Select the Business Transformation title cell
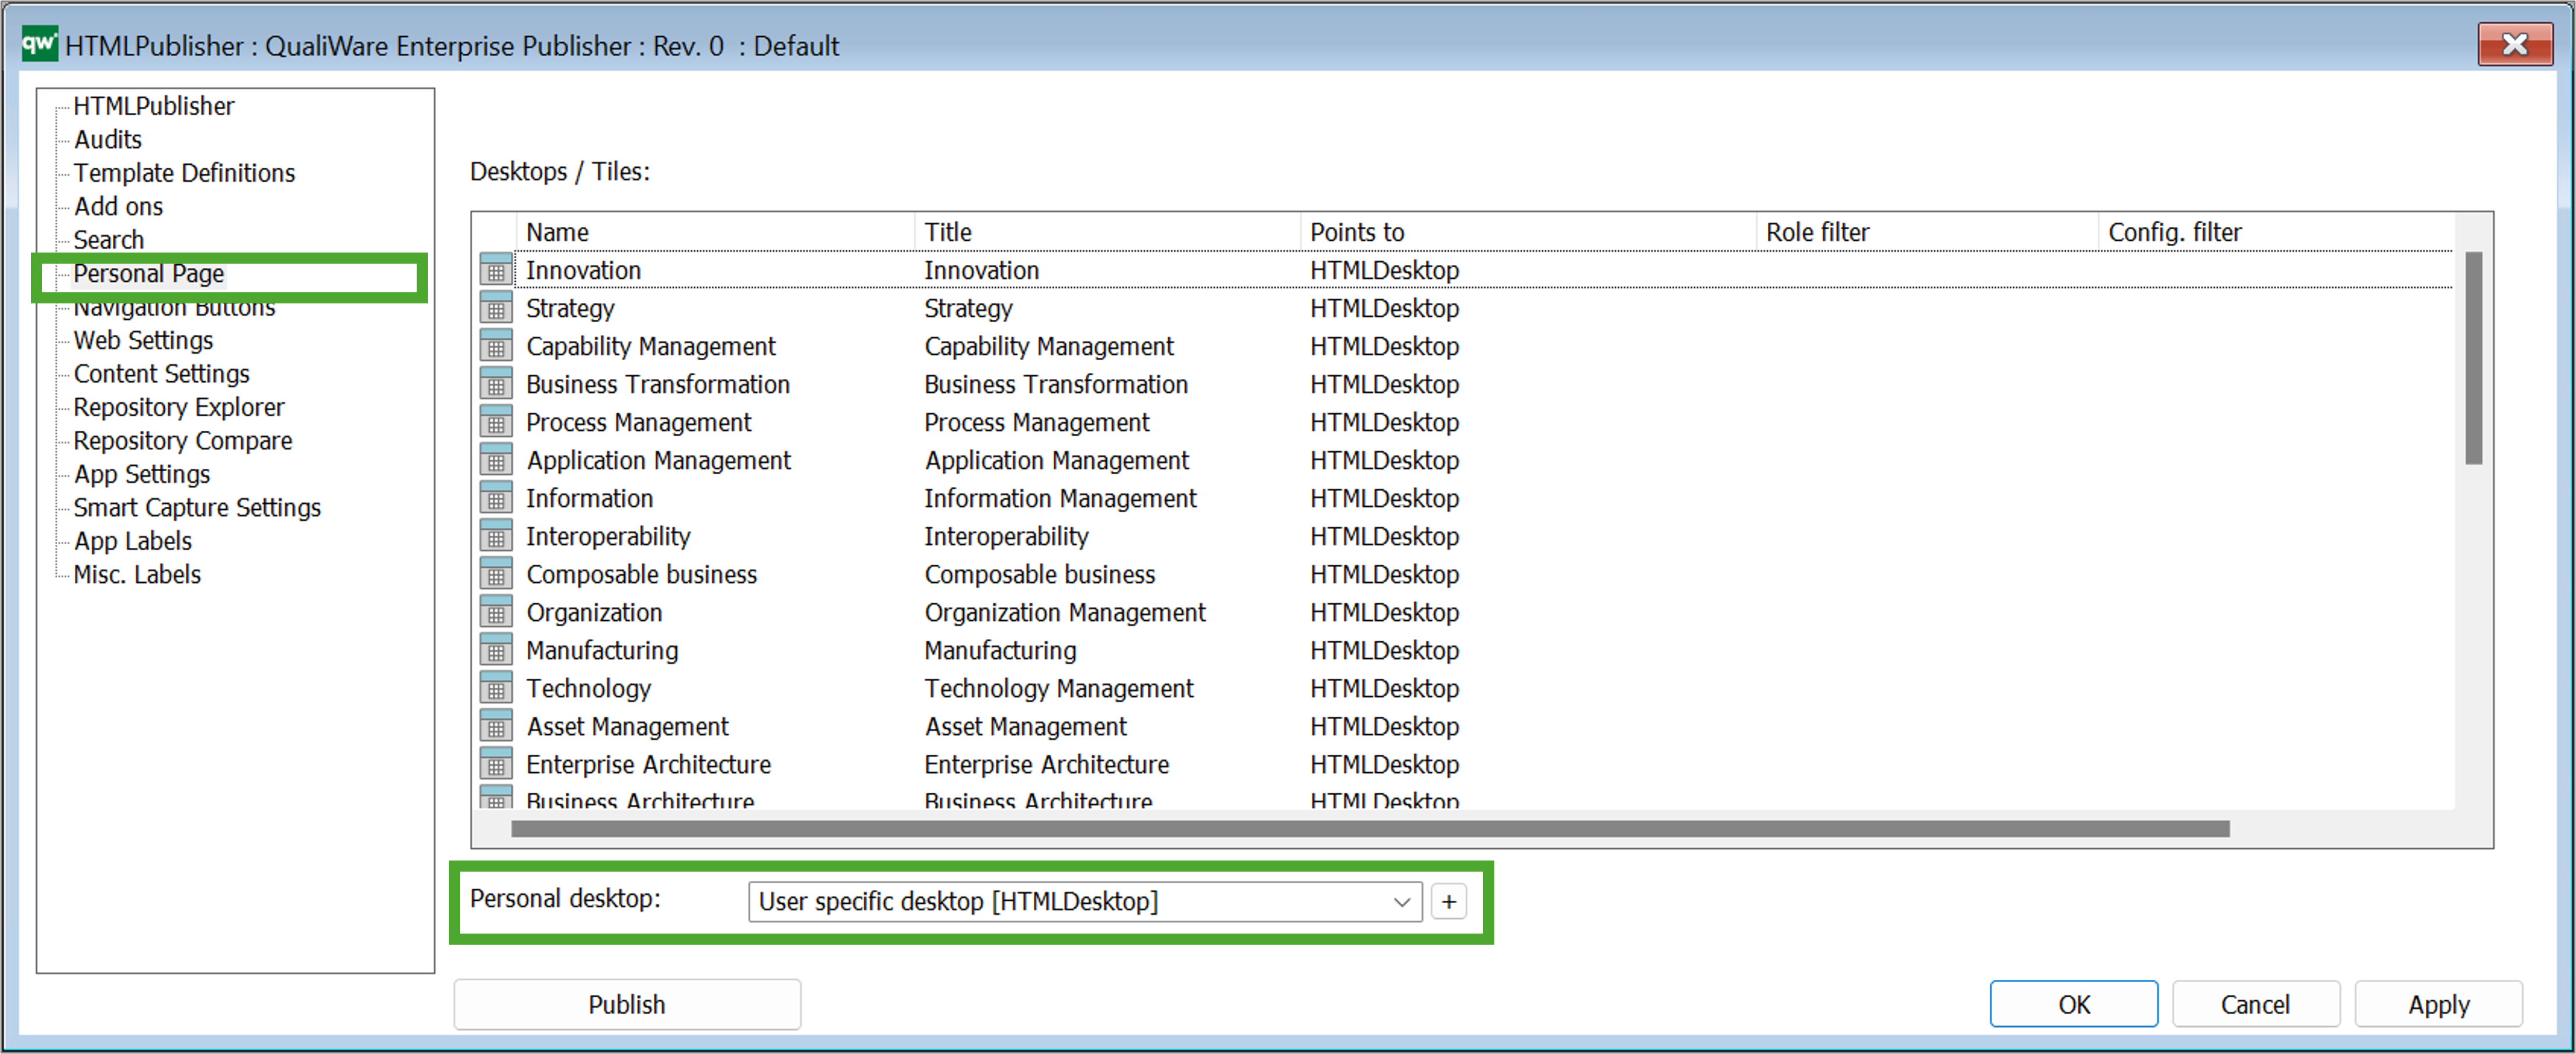This screenshot has height=1054, width=2576. pos(1056,384)
